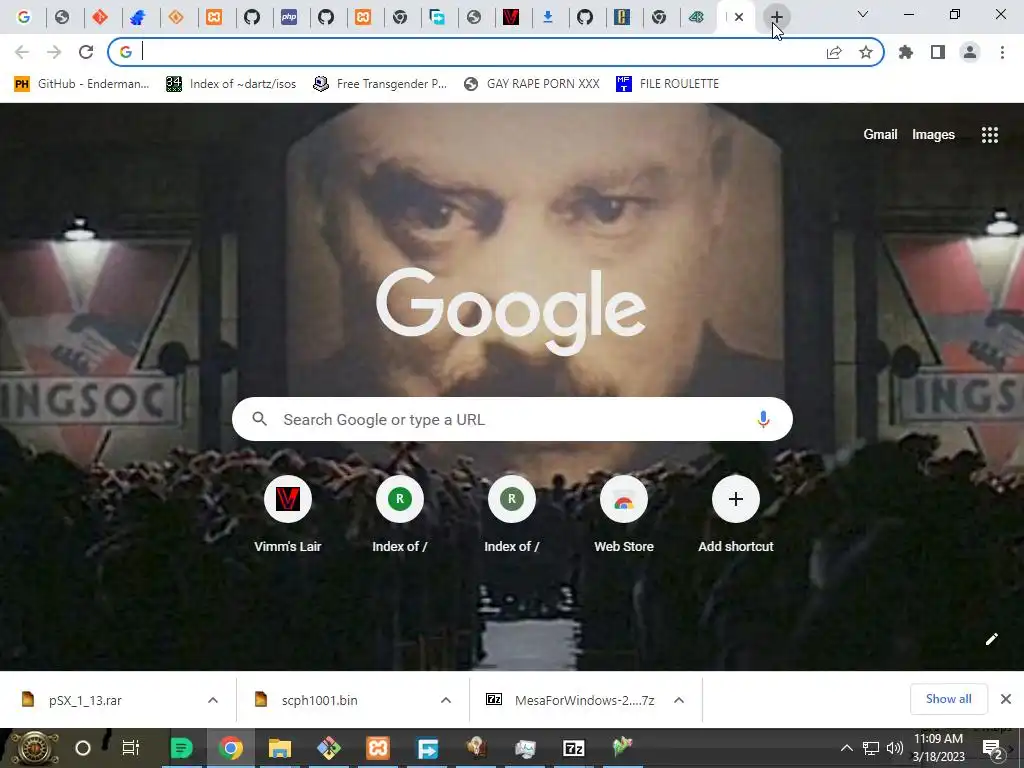Viewport: 1024px width, 768px height.
Task: Start voice search with the microphone
Action: click(x=763, y=419)
